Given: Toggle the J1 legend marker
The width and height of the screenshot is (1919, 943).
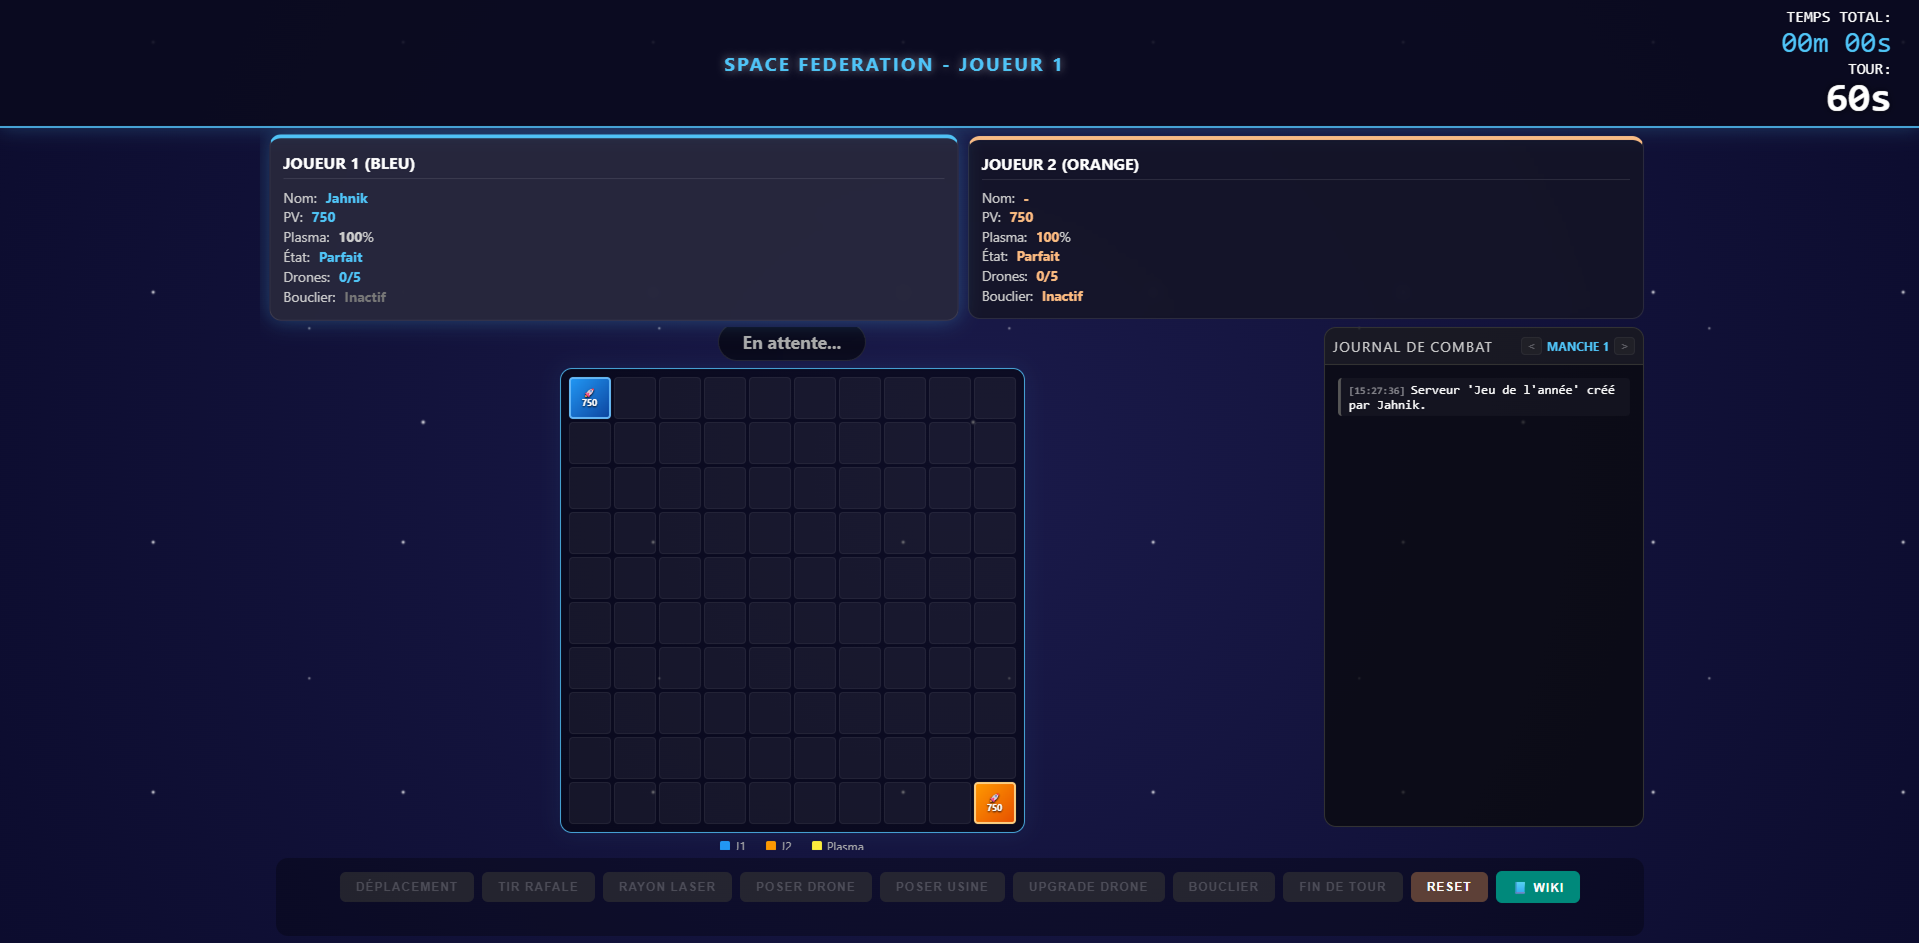Looking at the screenshot, I should point(725,845).
